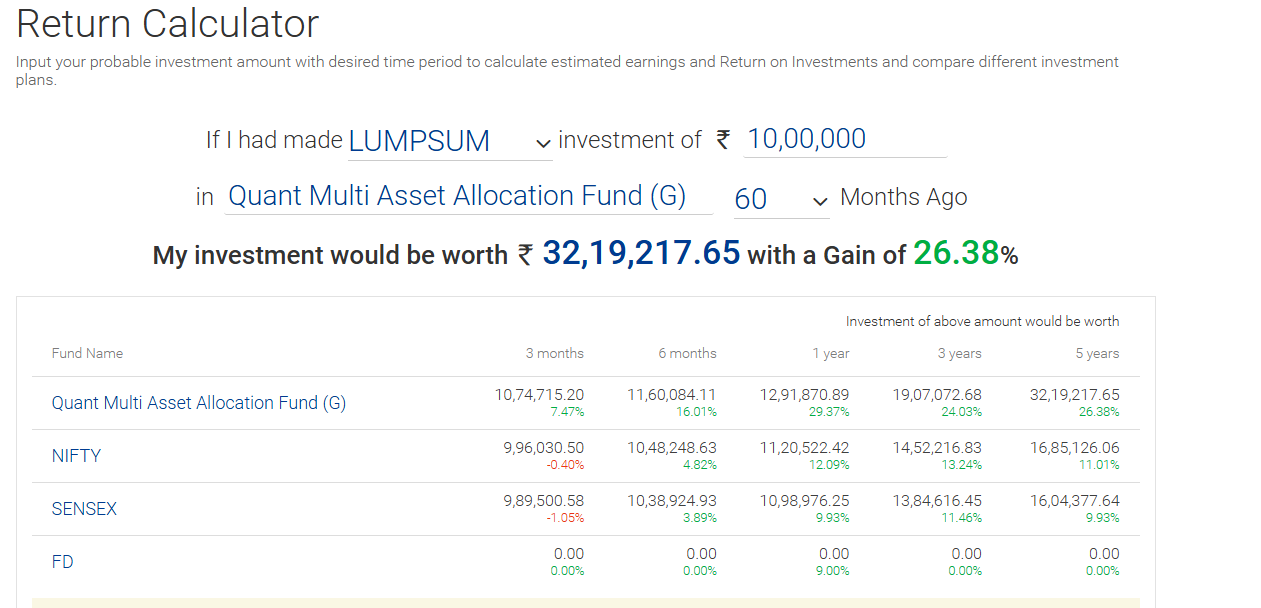This screenshot has height=608, width=1261.
Task: Click Quant fund 3 years value 19,07,072.68
Action: (x=937, y=395)
